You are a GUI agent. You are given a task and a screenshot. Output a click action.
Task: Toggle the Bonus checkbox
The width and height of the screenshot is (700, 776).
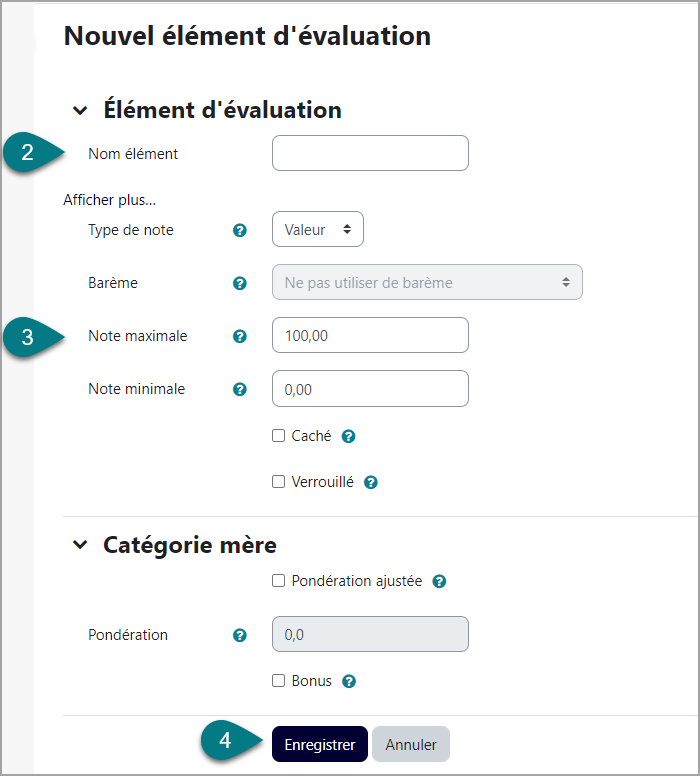pos(279,680)
